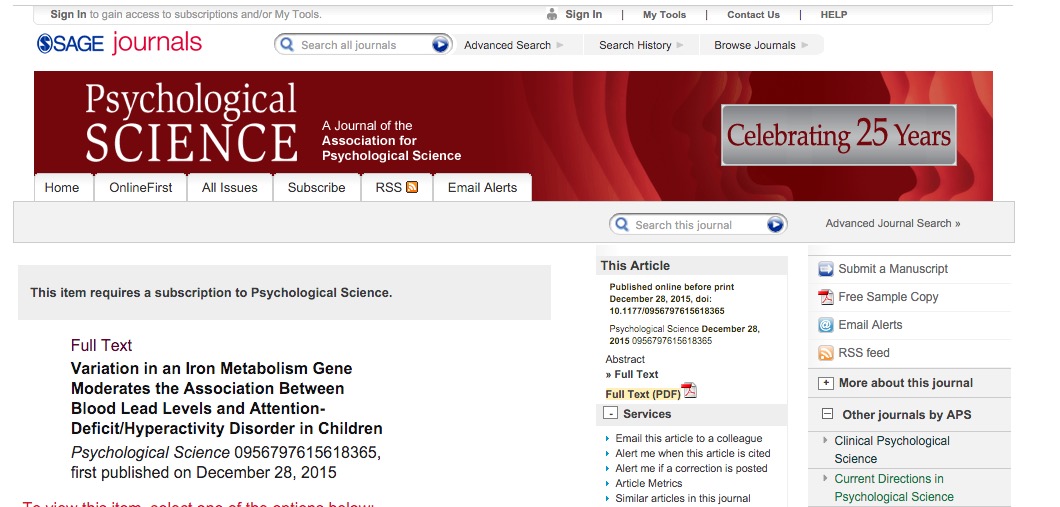Open Contact Us link
This screenshot has width=1060, height=507.
(753, 14)
